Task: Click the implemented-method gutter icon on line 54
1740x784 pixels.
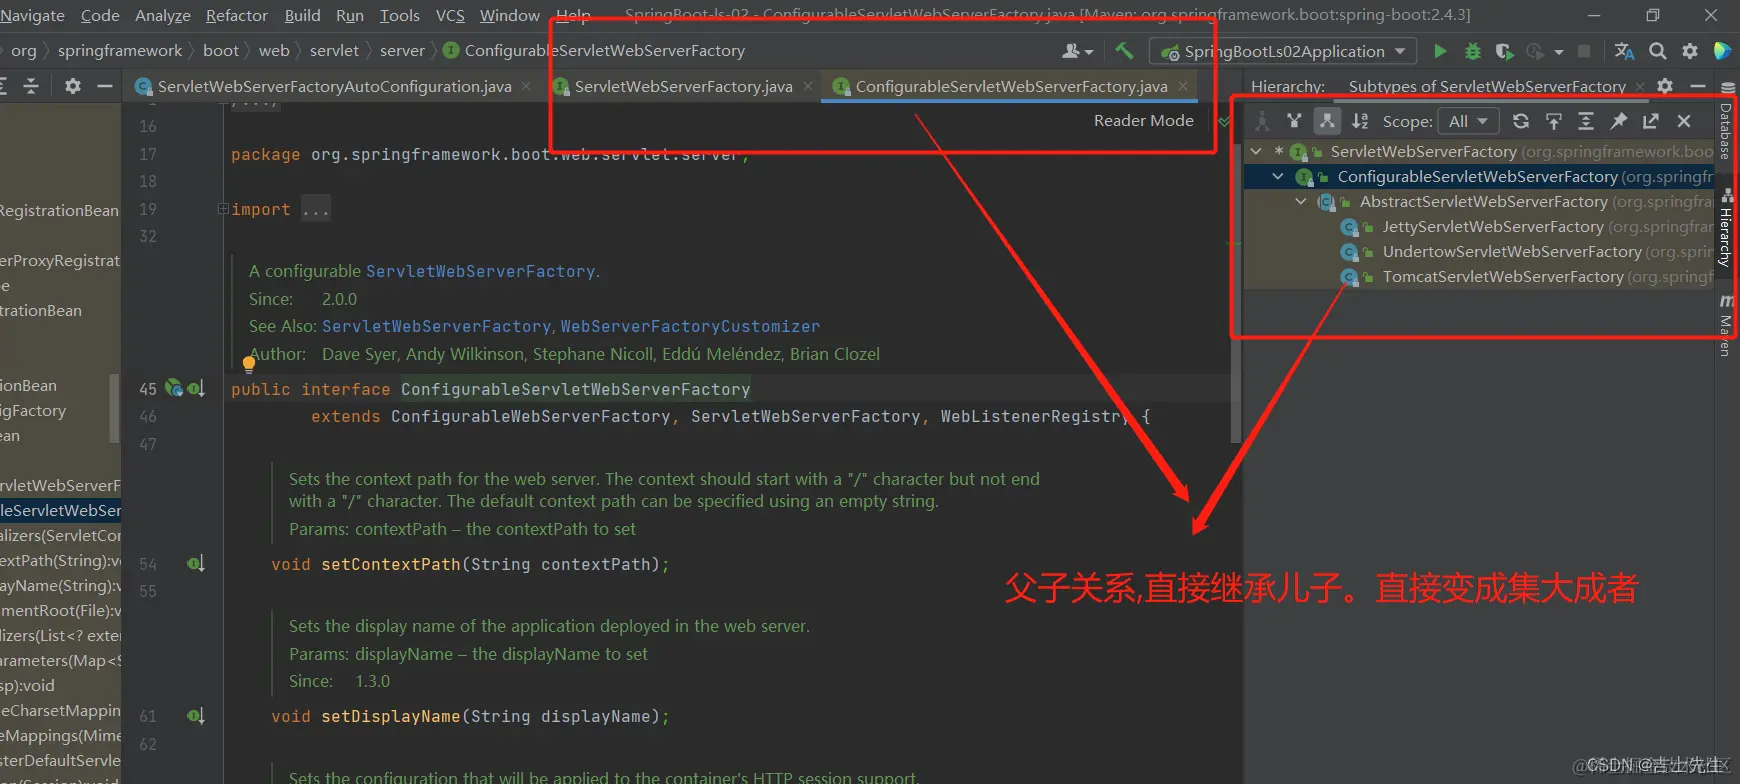Action: 196,564
